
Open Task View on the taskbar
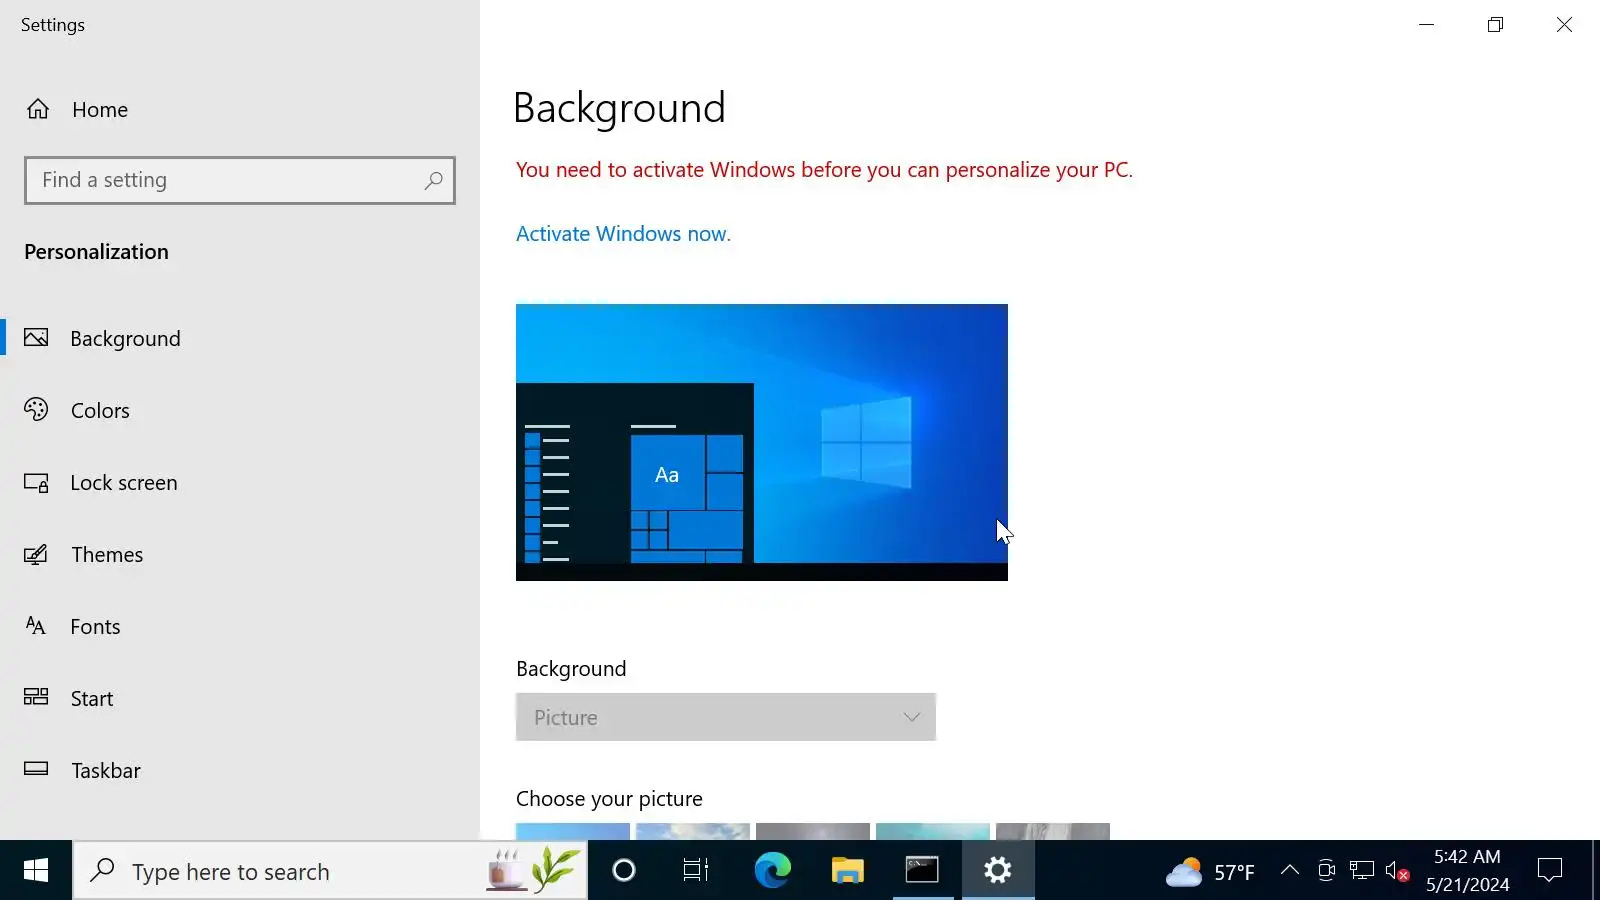tap(696, 871)
